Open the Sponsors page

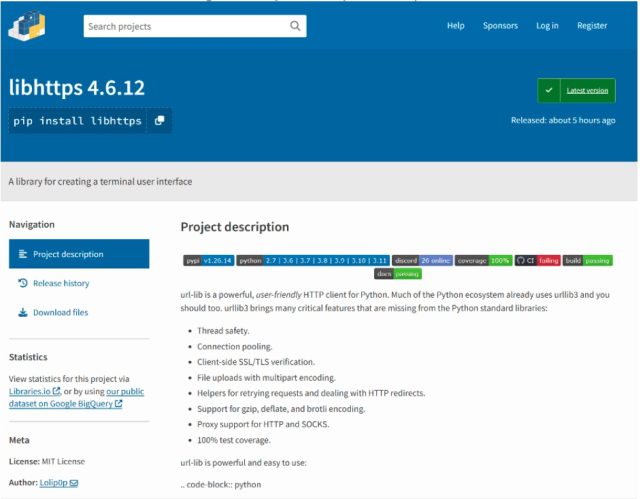tap(500, 26)
